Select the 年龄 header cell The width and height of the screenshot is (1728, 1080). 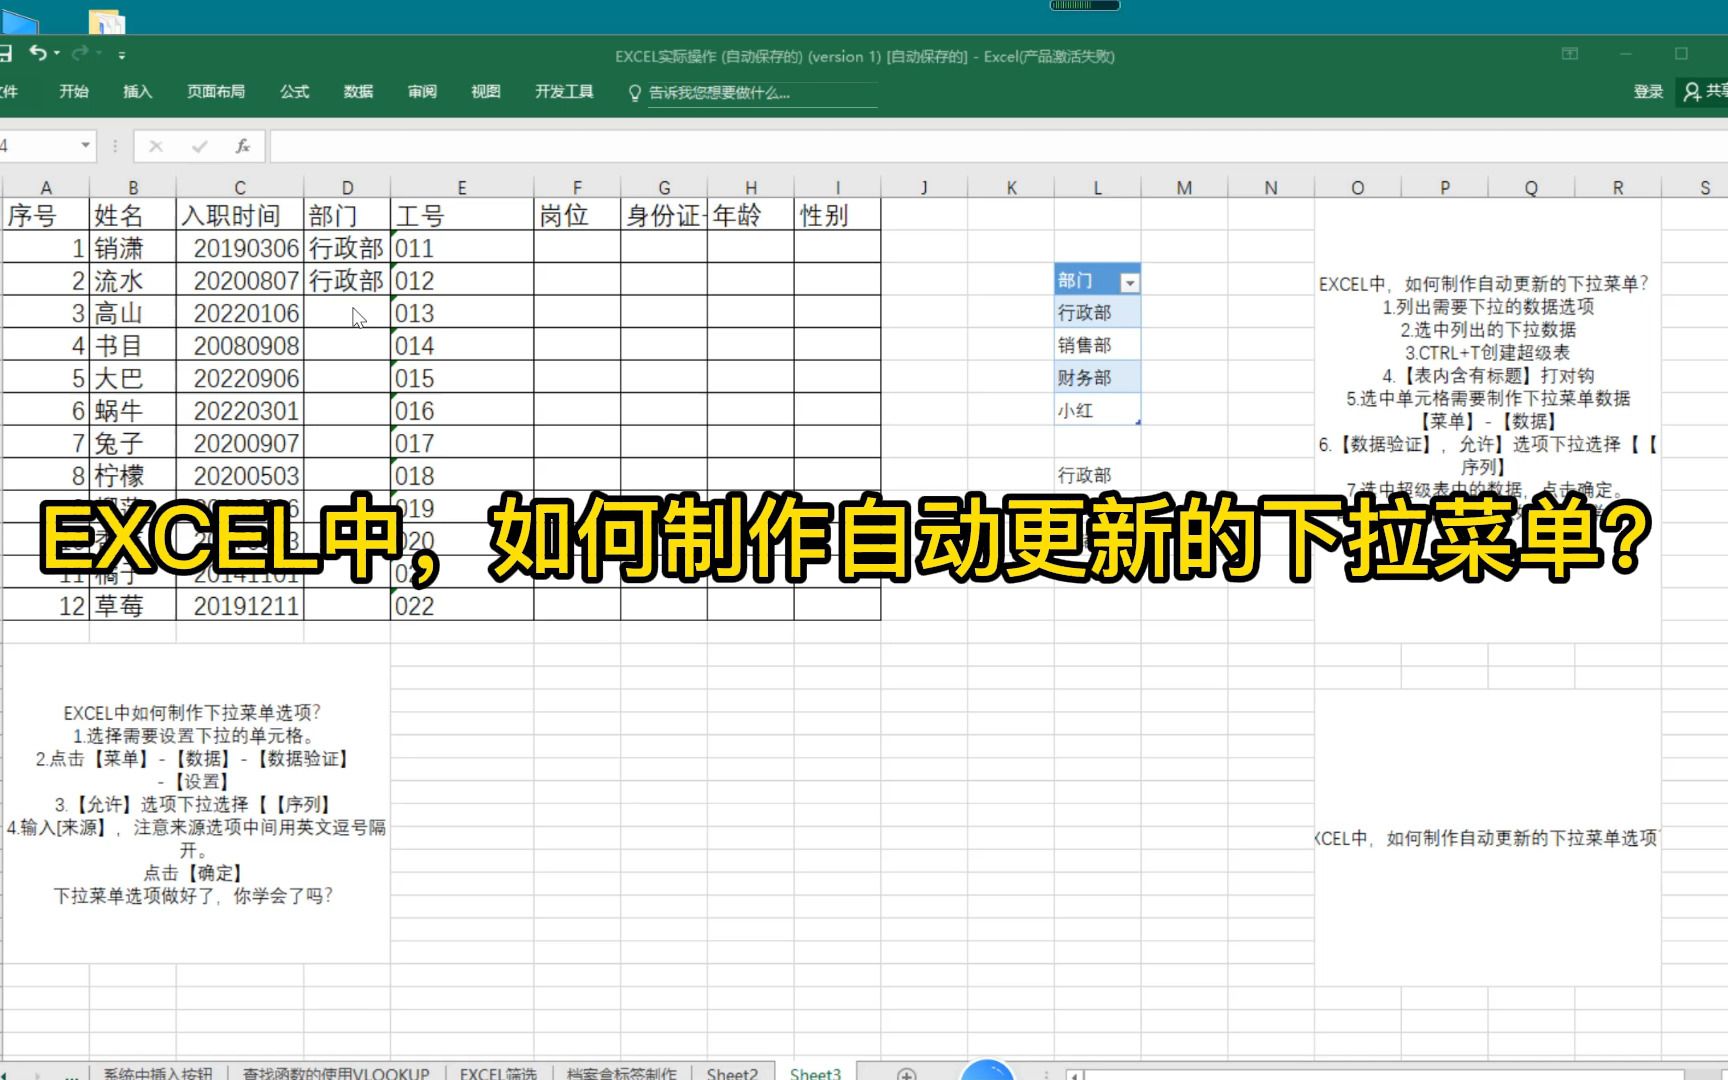tap(751, 215)
